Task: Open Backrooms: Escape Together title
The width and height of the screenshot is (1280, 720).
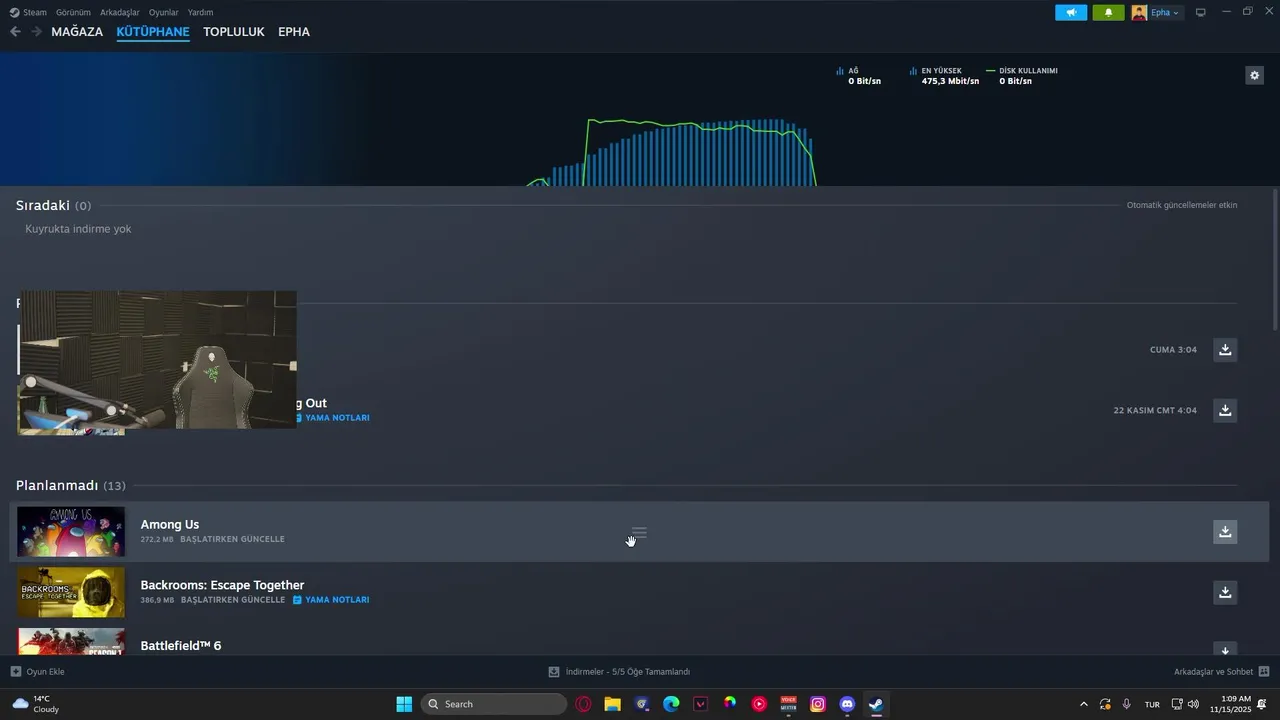Action: 222,586
